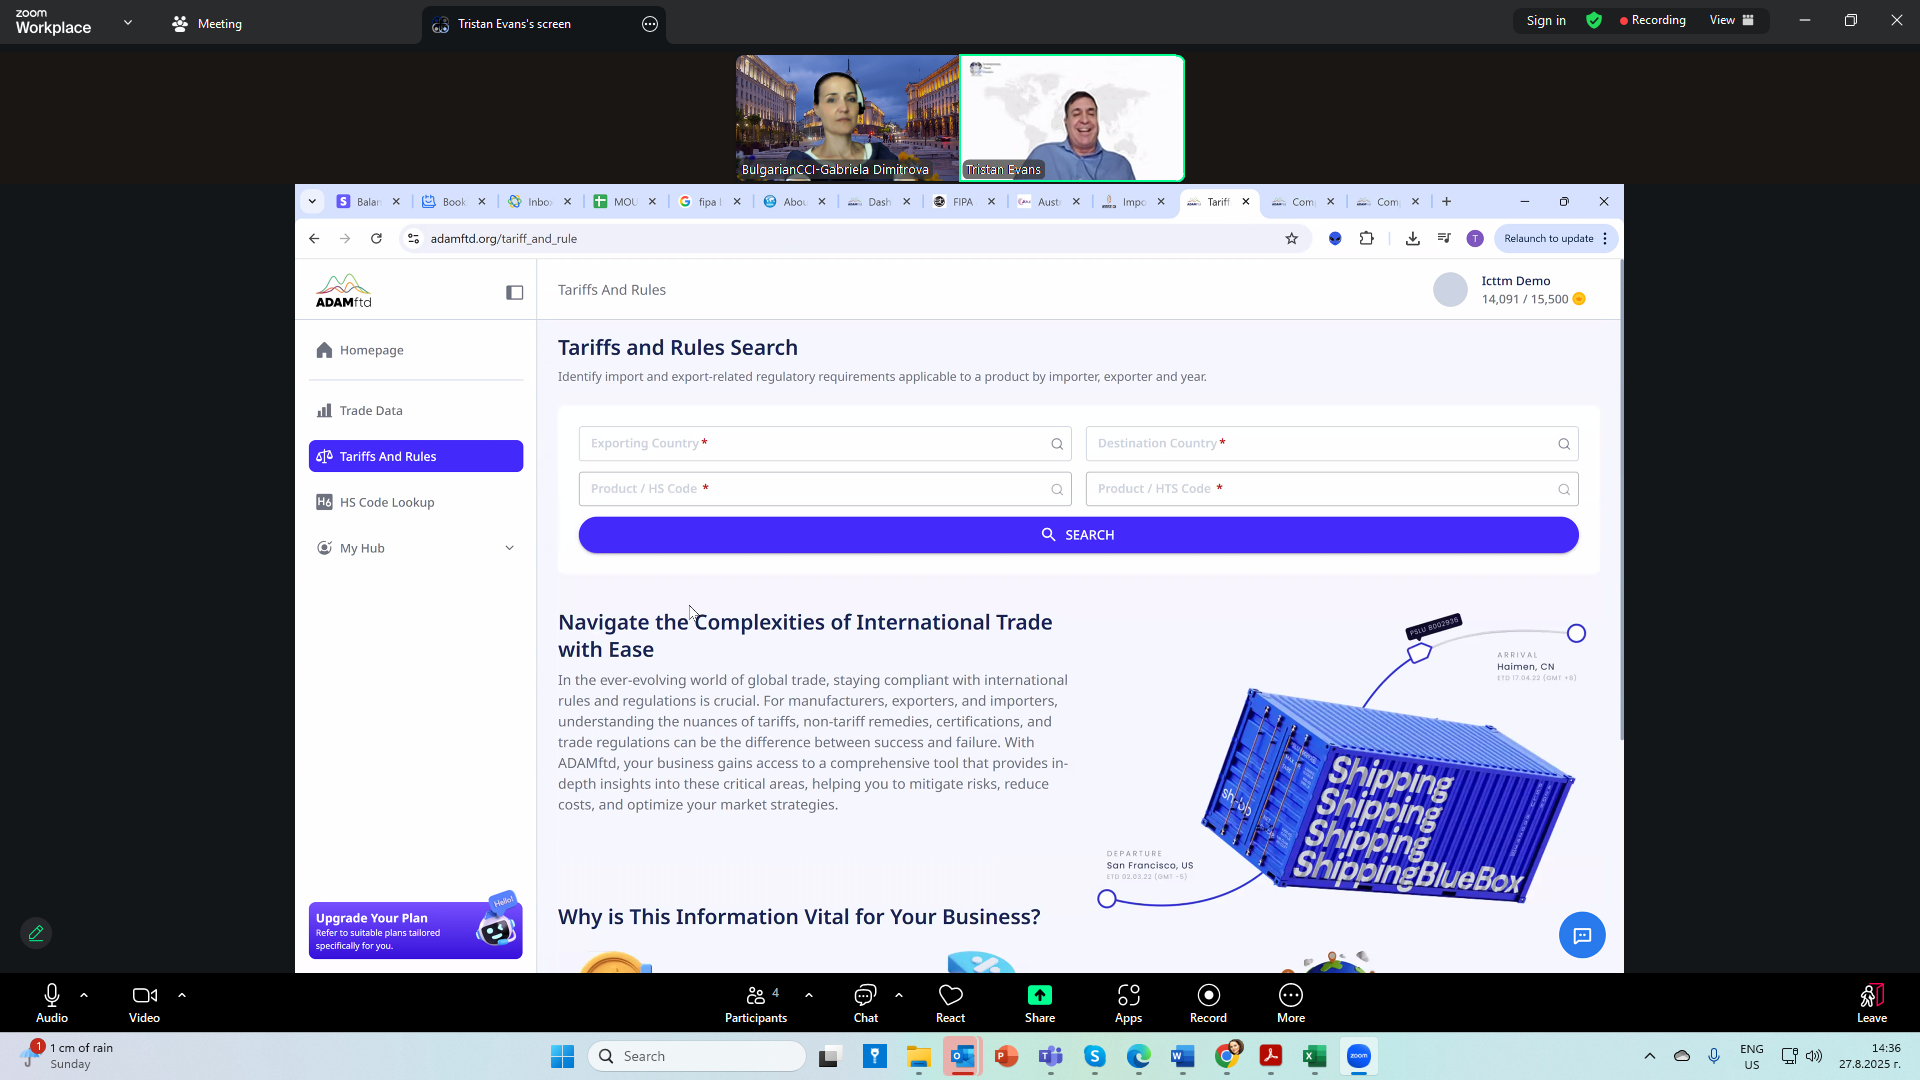The height and width of the screenshot is (1080, 1920).
Task: View site information icon in address bar
Action: point(413,239)
